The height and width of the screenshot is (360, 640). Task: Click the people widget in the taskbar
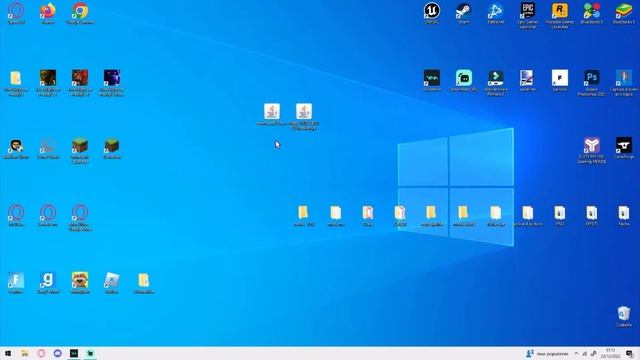click(x=547, y=354)
